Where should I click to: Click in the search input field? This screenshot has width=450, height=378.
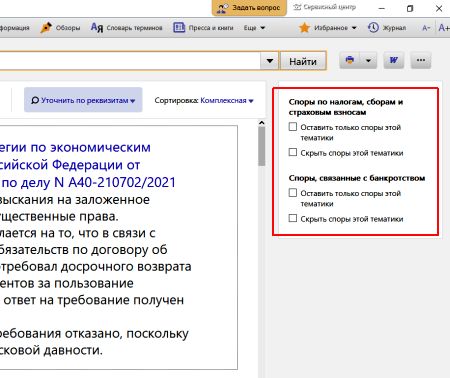pyautogui.click(x=130, y=61)
